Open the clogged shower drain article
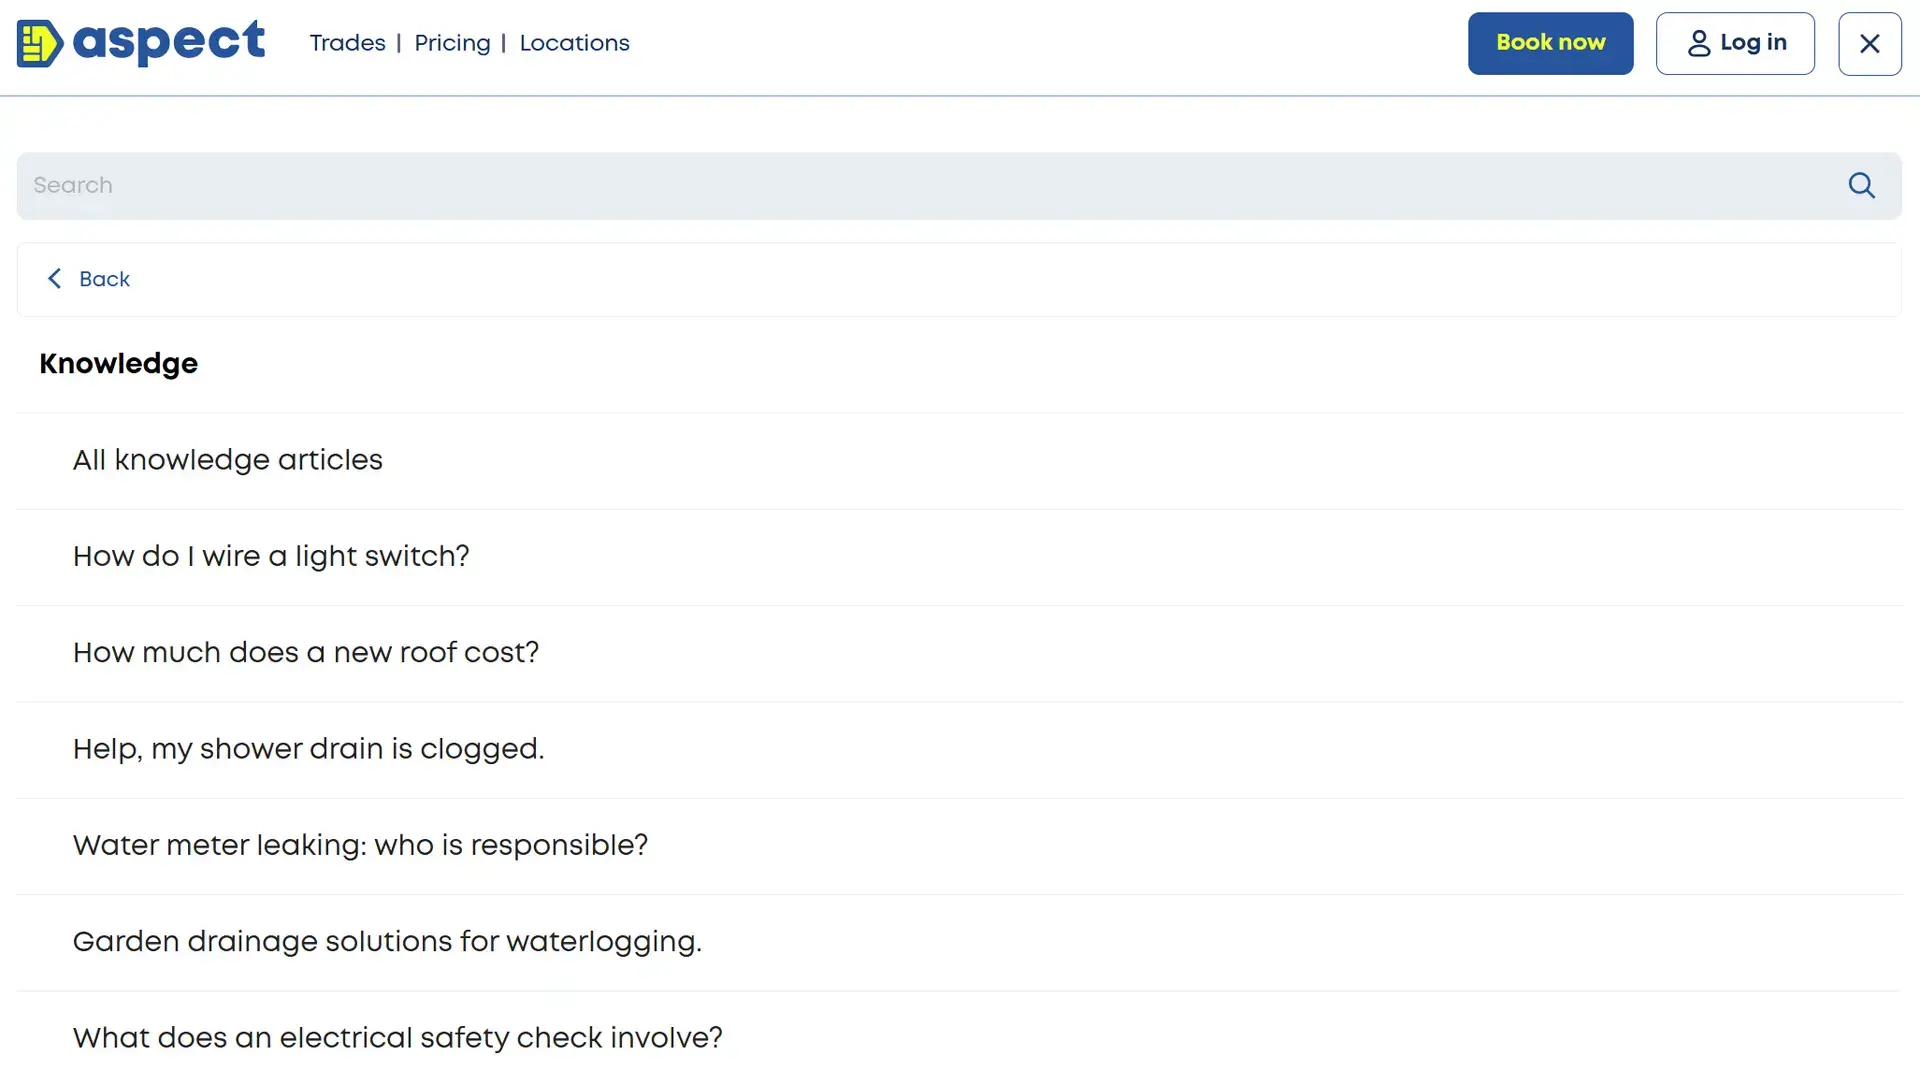The width and height of the screenshot is (1920, 1086). 308,749
